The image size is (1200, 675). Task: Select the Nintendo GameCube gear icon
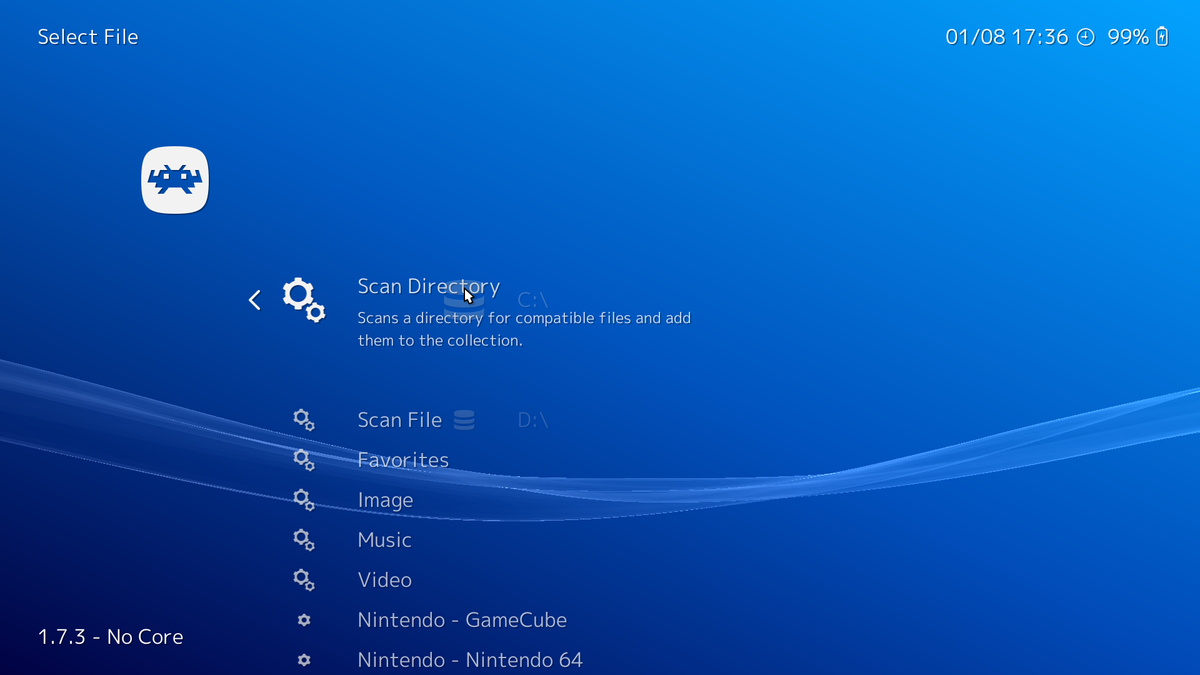[304, 620]
